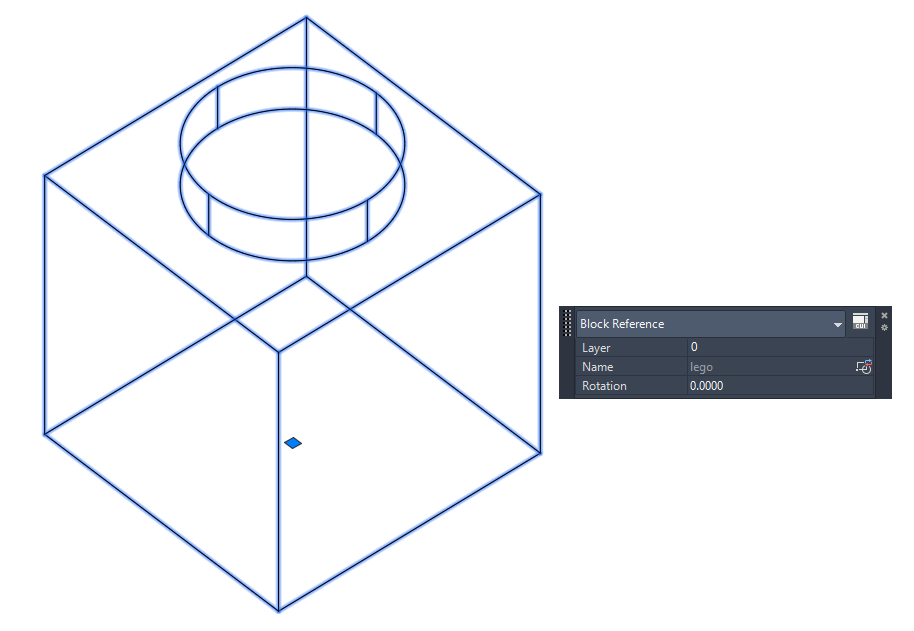This screenshot has width=914, height=631.
Task: Click the 'Rotation' property label
Action: 604,386
